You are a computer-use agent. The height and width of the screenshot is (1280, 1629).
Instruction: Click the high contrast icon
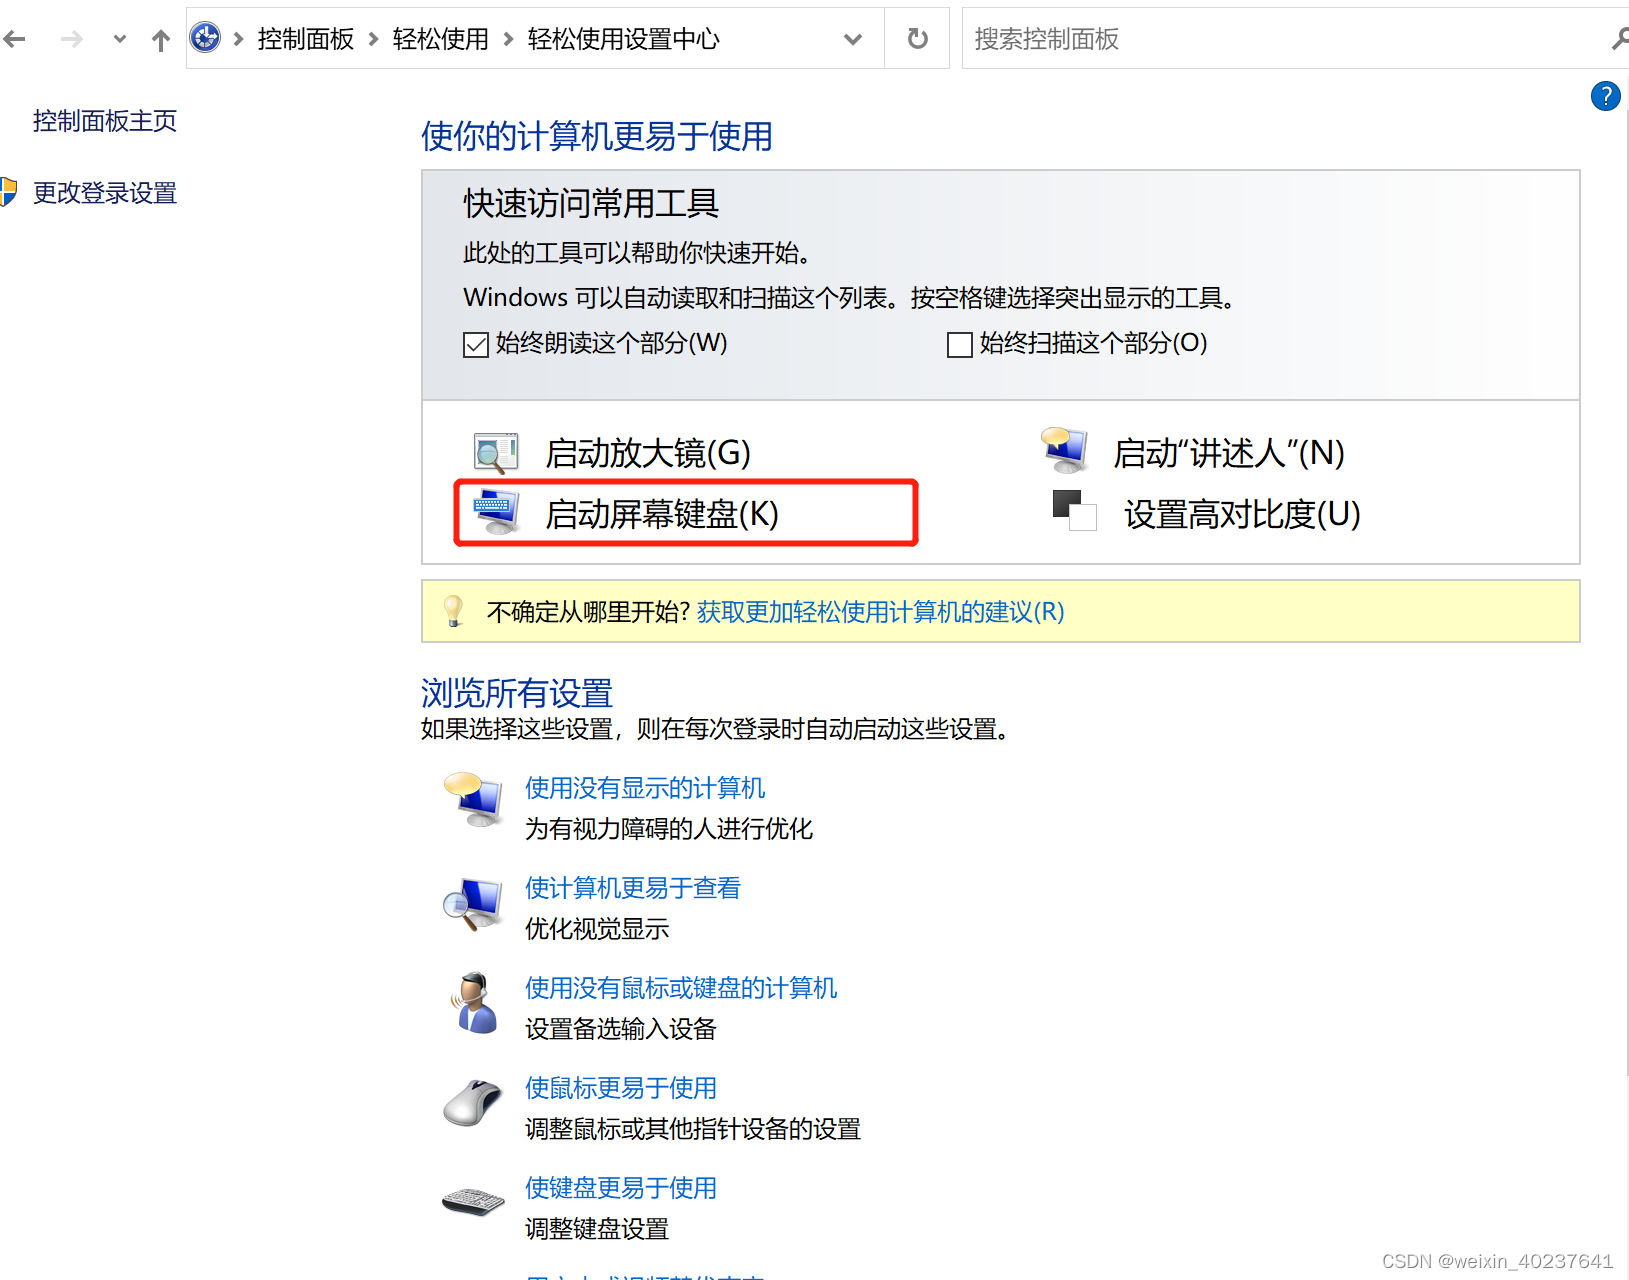(1075, 510)
